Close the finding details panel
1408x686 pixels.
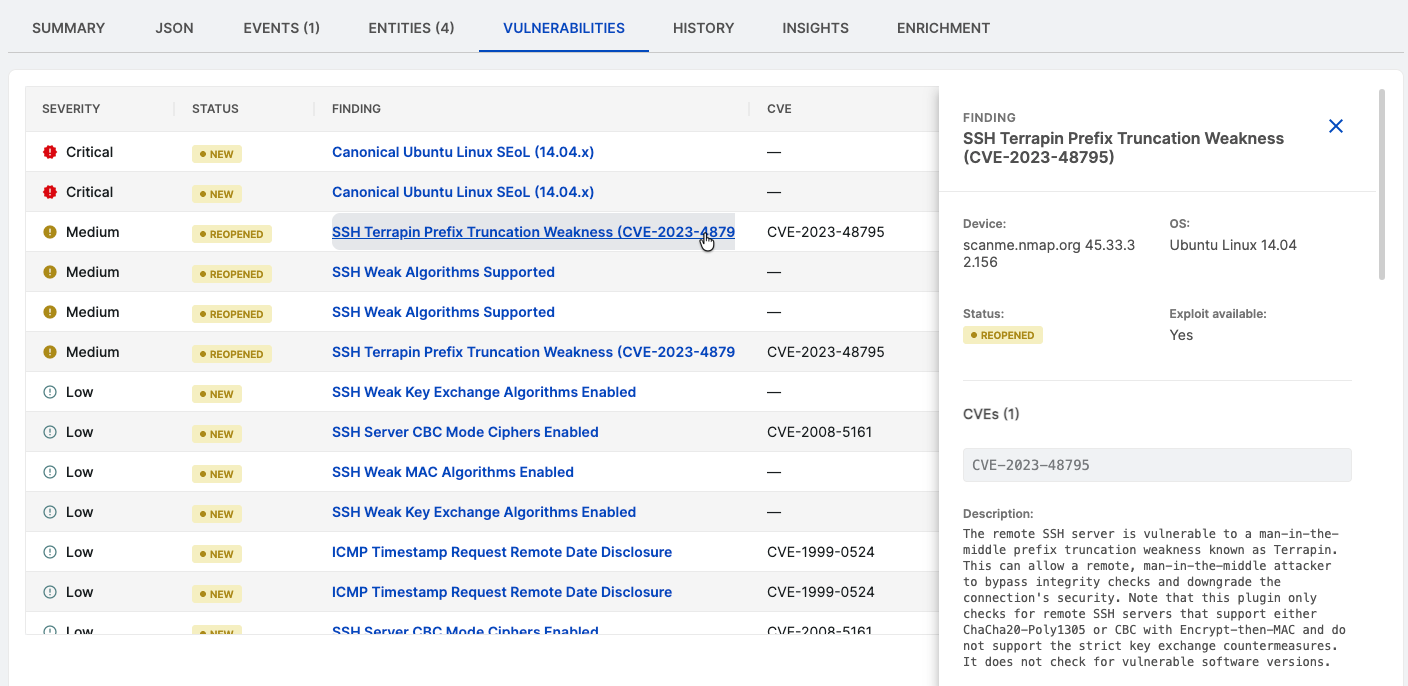pos(1335,126)
